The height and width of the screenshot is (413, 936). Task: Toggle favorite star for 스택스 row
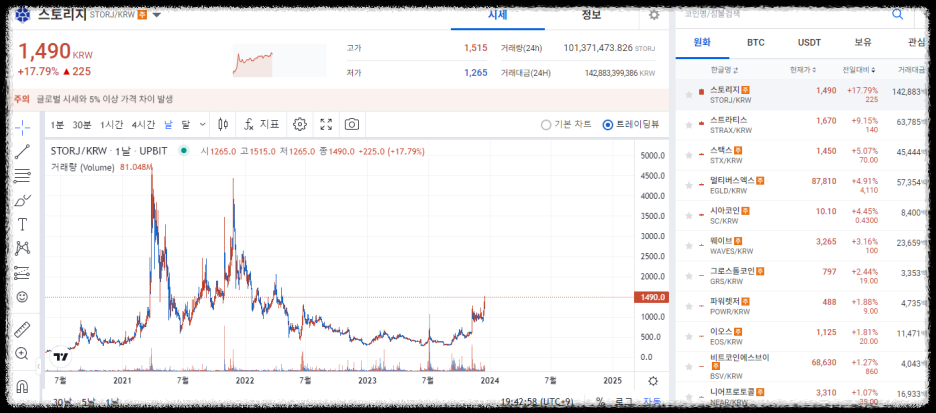point(689,155)
